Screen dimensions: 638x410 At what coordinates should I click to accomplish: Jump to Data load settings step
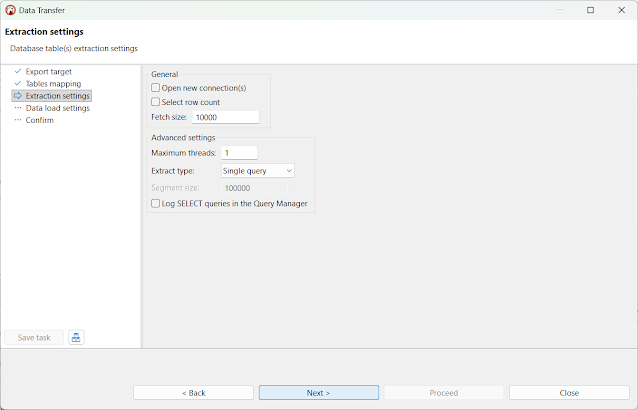57,108
